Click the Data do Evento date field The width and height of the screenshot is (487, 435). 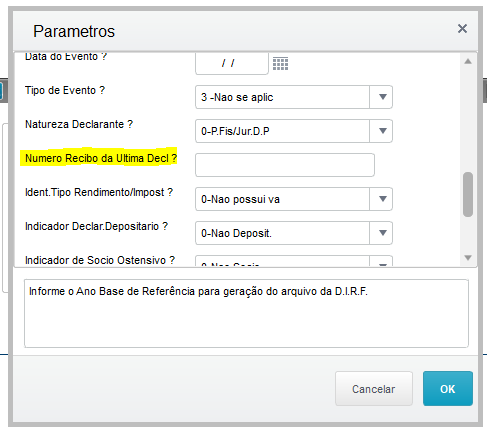pos(232,63)
